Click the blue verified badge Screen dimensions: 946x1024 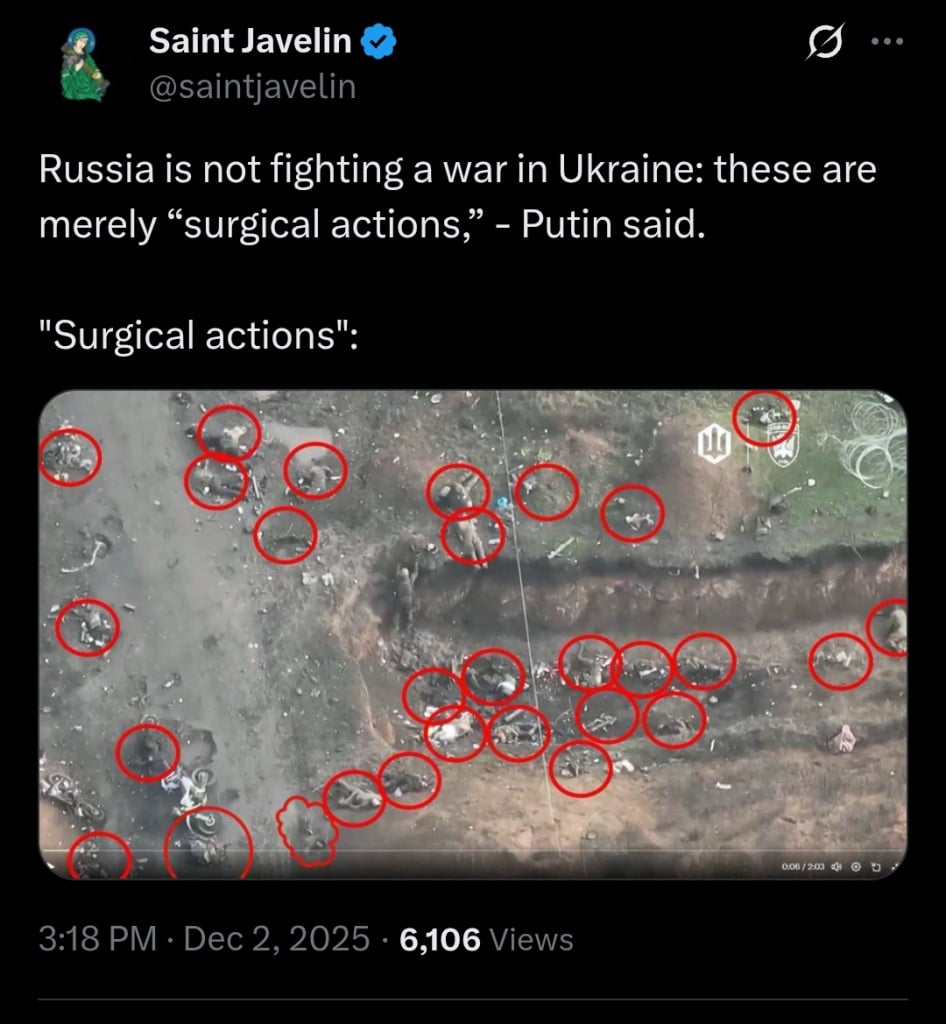[x=379, y=41]
